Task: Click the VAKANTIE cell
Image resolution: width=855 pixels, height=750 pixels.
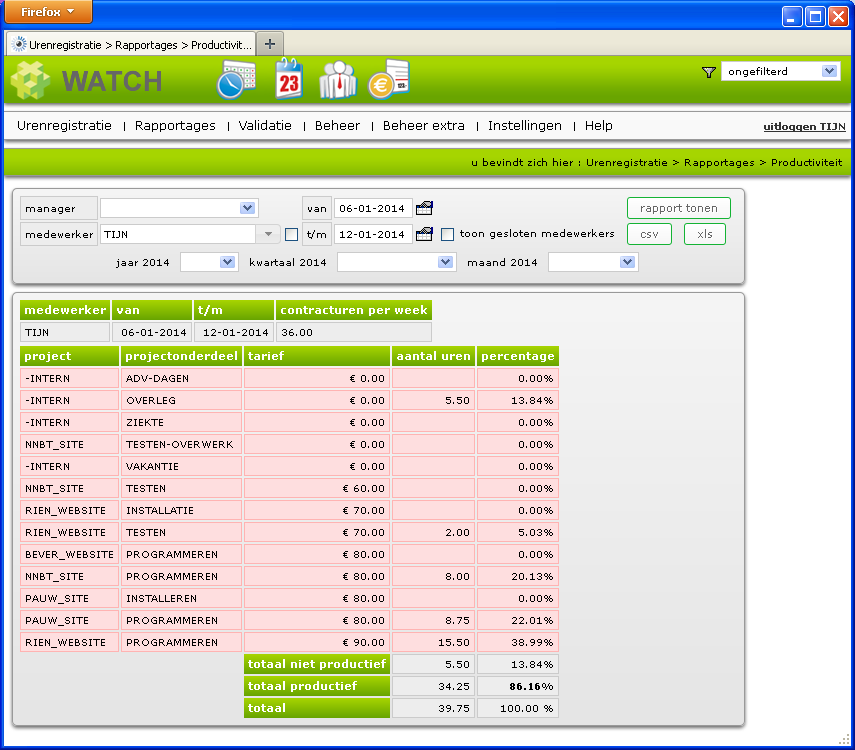Action: 181,466
